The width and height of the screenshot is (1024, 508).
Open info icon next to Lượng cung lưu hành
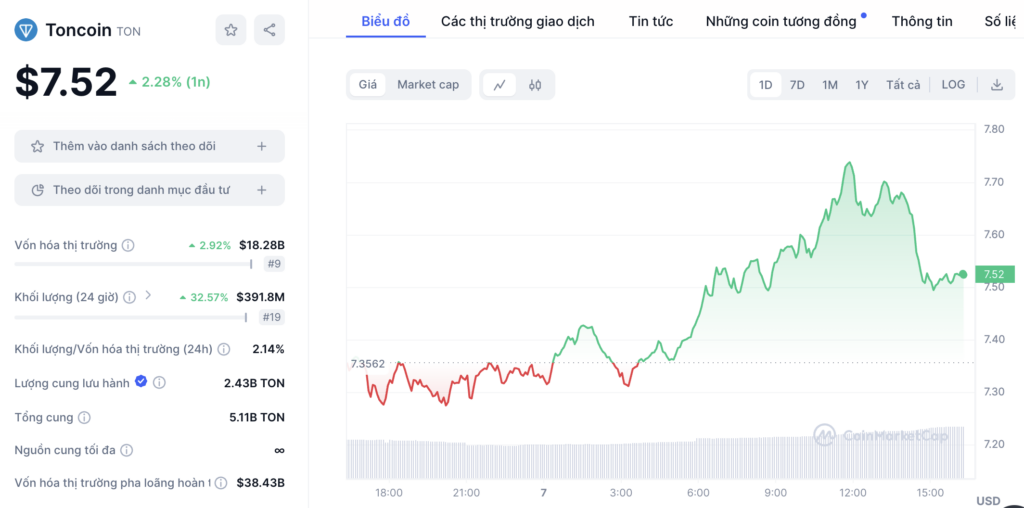(x=159, y=383)
